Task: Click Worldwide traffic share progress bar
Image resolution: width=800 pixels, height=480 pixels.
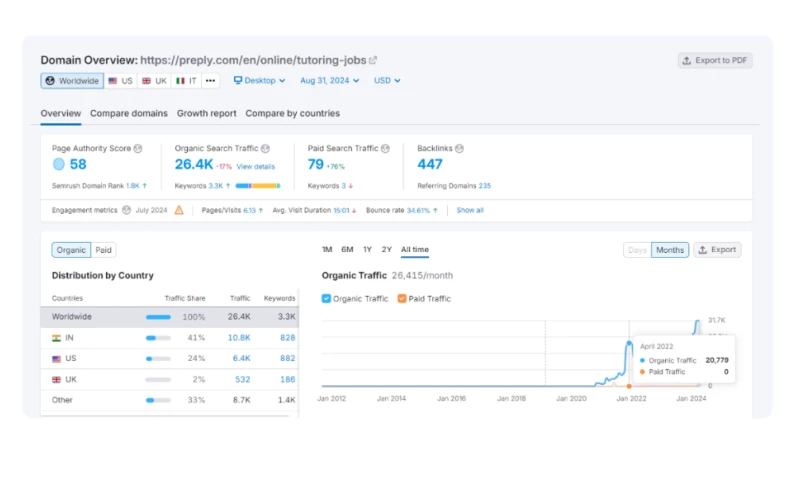Action: pos(158,317)
